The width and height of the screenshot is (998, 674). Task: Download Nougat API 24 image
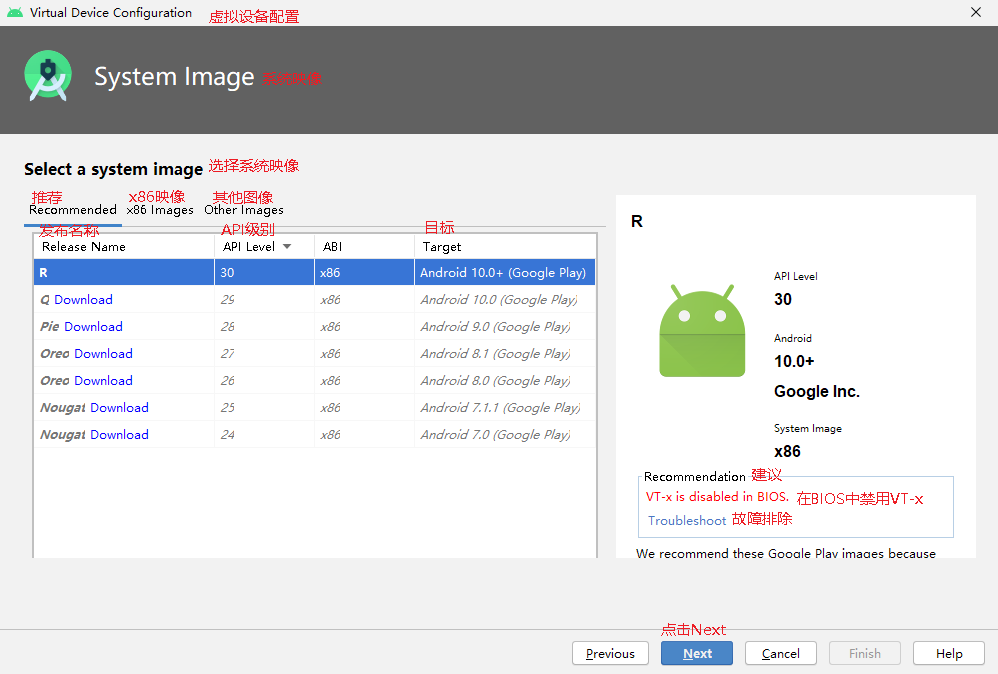[120, 435]
